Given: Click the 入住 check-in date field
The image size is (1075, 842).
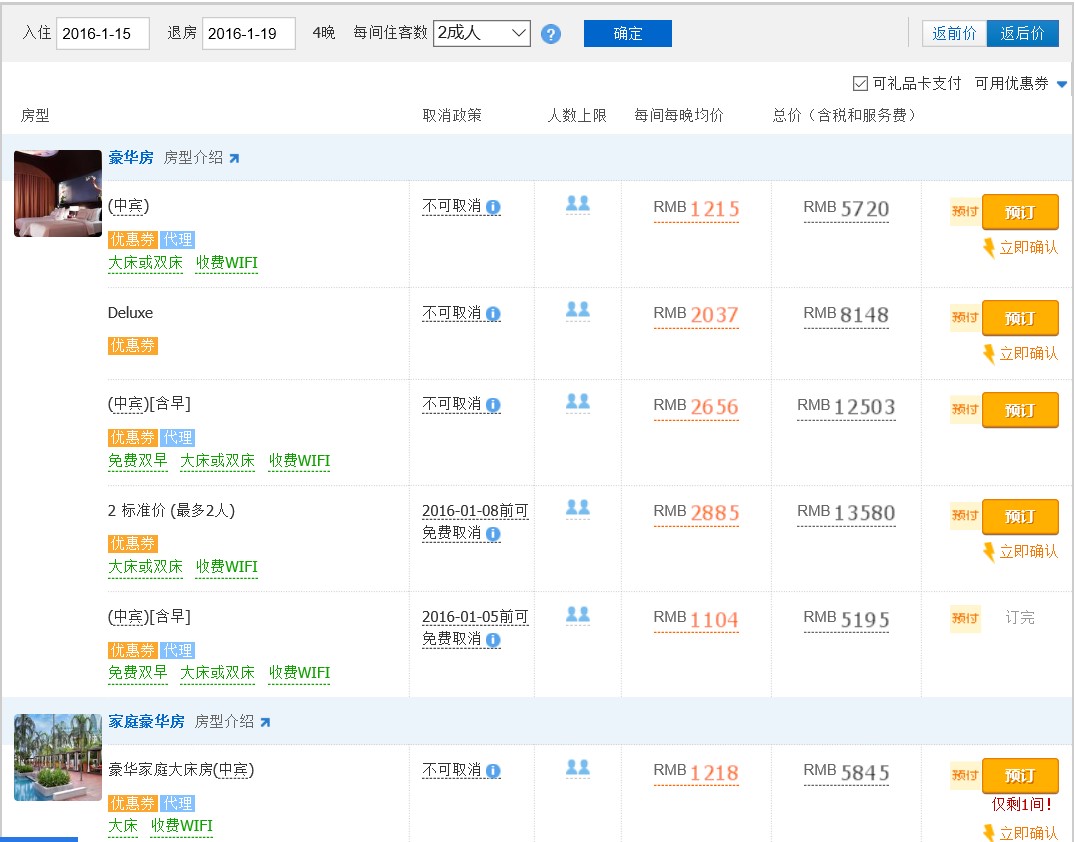Looking at the screenshot, I should 103,33.
